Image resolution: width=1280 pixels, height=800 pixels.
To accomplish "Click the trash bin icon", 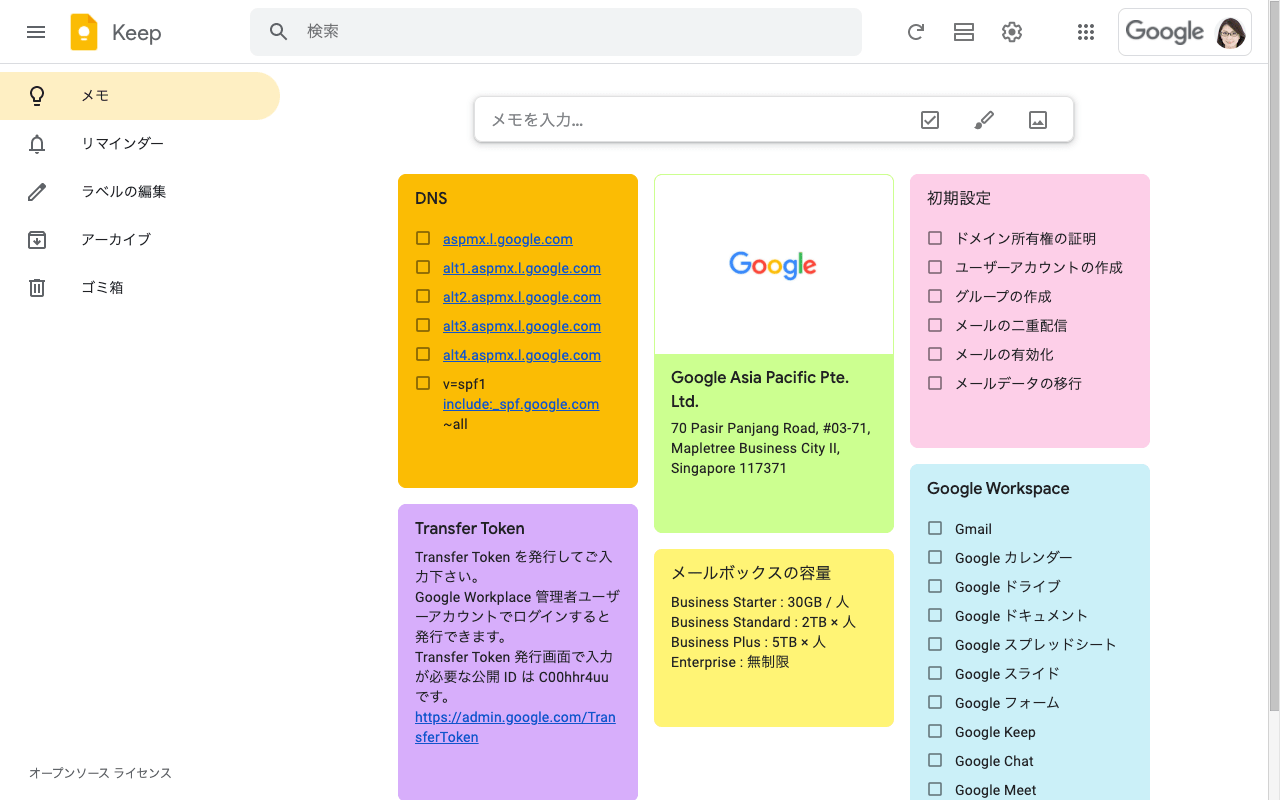I will 37,288.
